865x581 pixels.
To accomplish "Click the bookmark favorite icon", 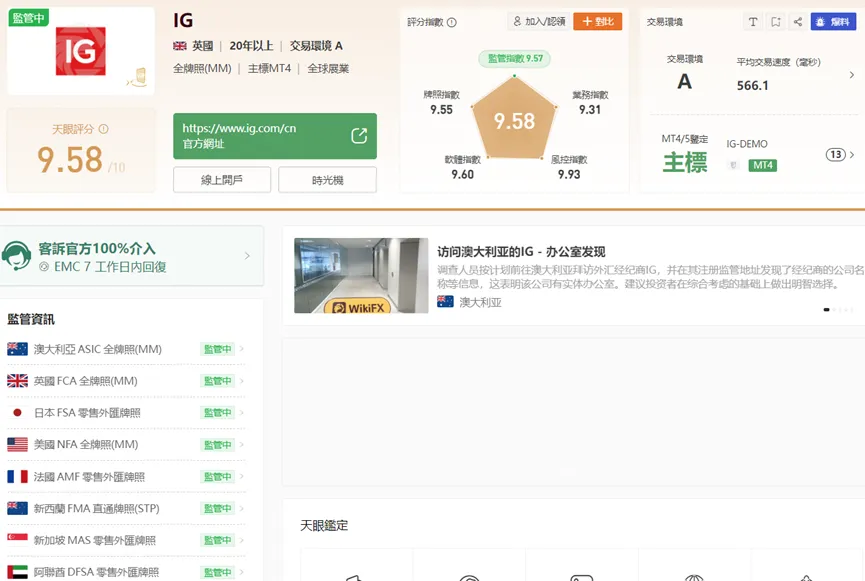I will (x=776, y=22).
